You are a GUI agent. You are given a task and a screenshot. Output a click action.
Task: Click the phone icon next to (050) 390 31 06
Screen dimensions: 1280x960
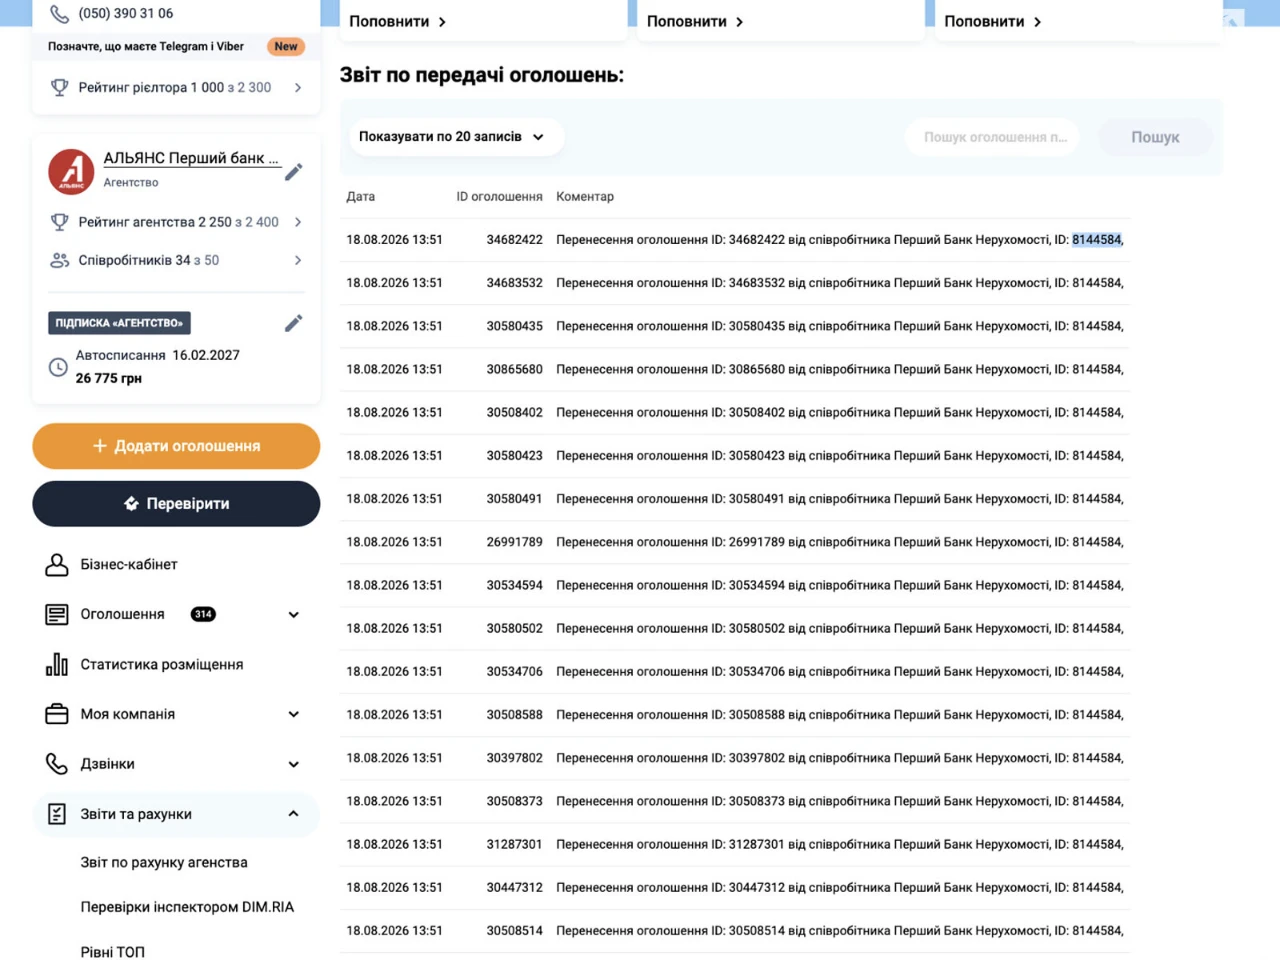coord(60,14)
